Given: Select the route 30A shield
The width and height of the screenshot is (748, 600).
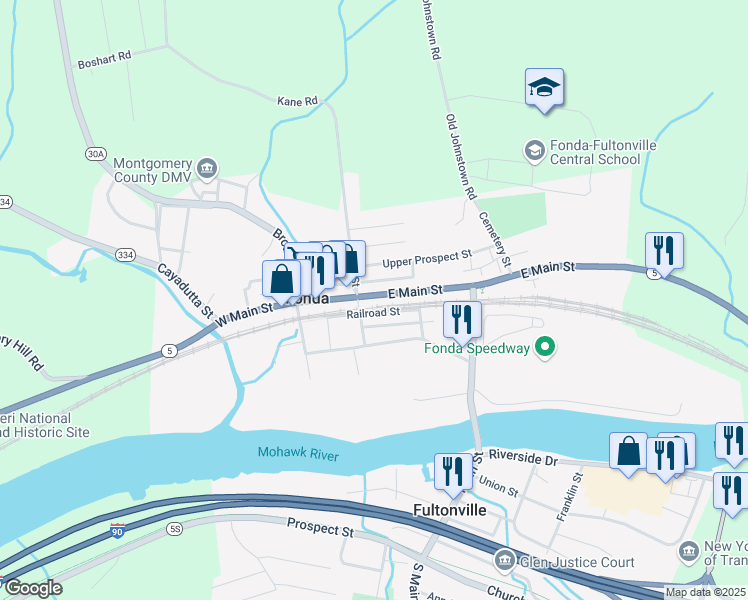Looking at the screenshot, I should pos(96,154).
